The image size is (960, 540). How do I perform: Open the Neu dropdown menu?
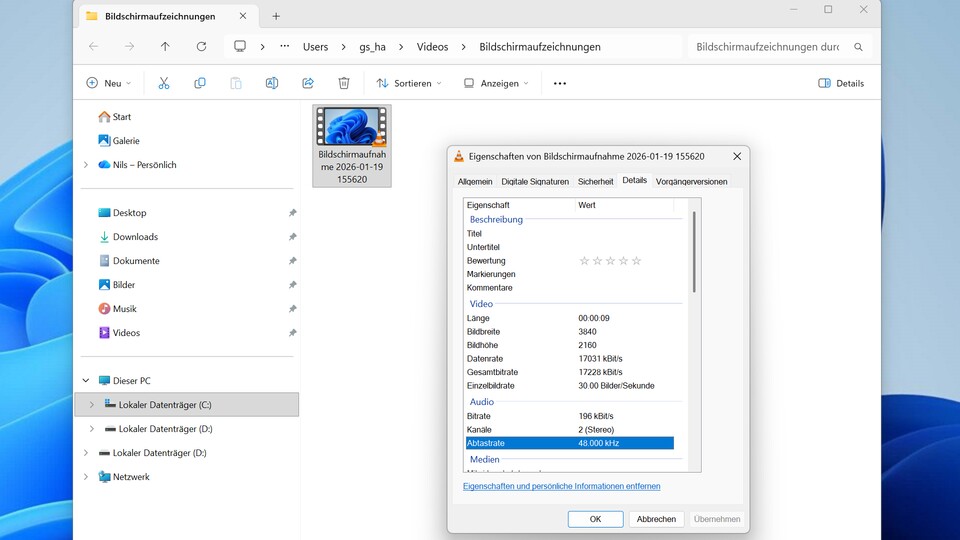(109, 83)
